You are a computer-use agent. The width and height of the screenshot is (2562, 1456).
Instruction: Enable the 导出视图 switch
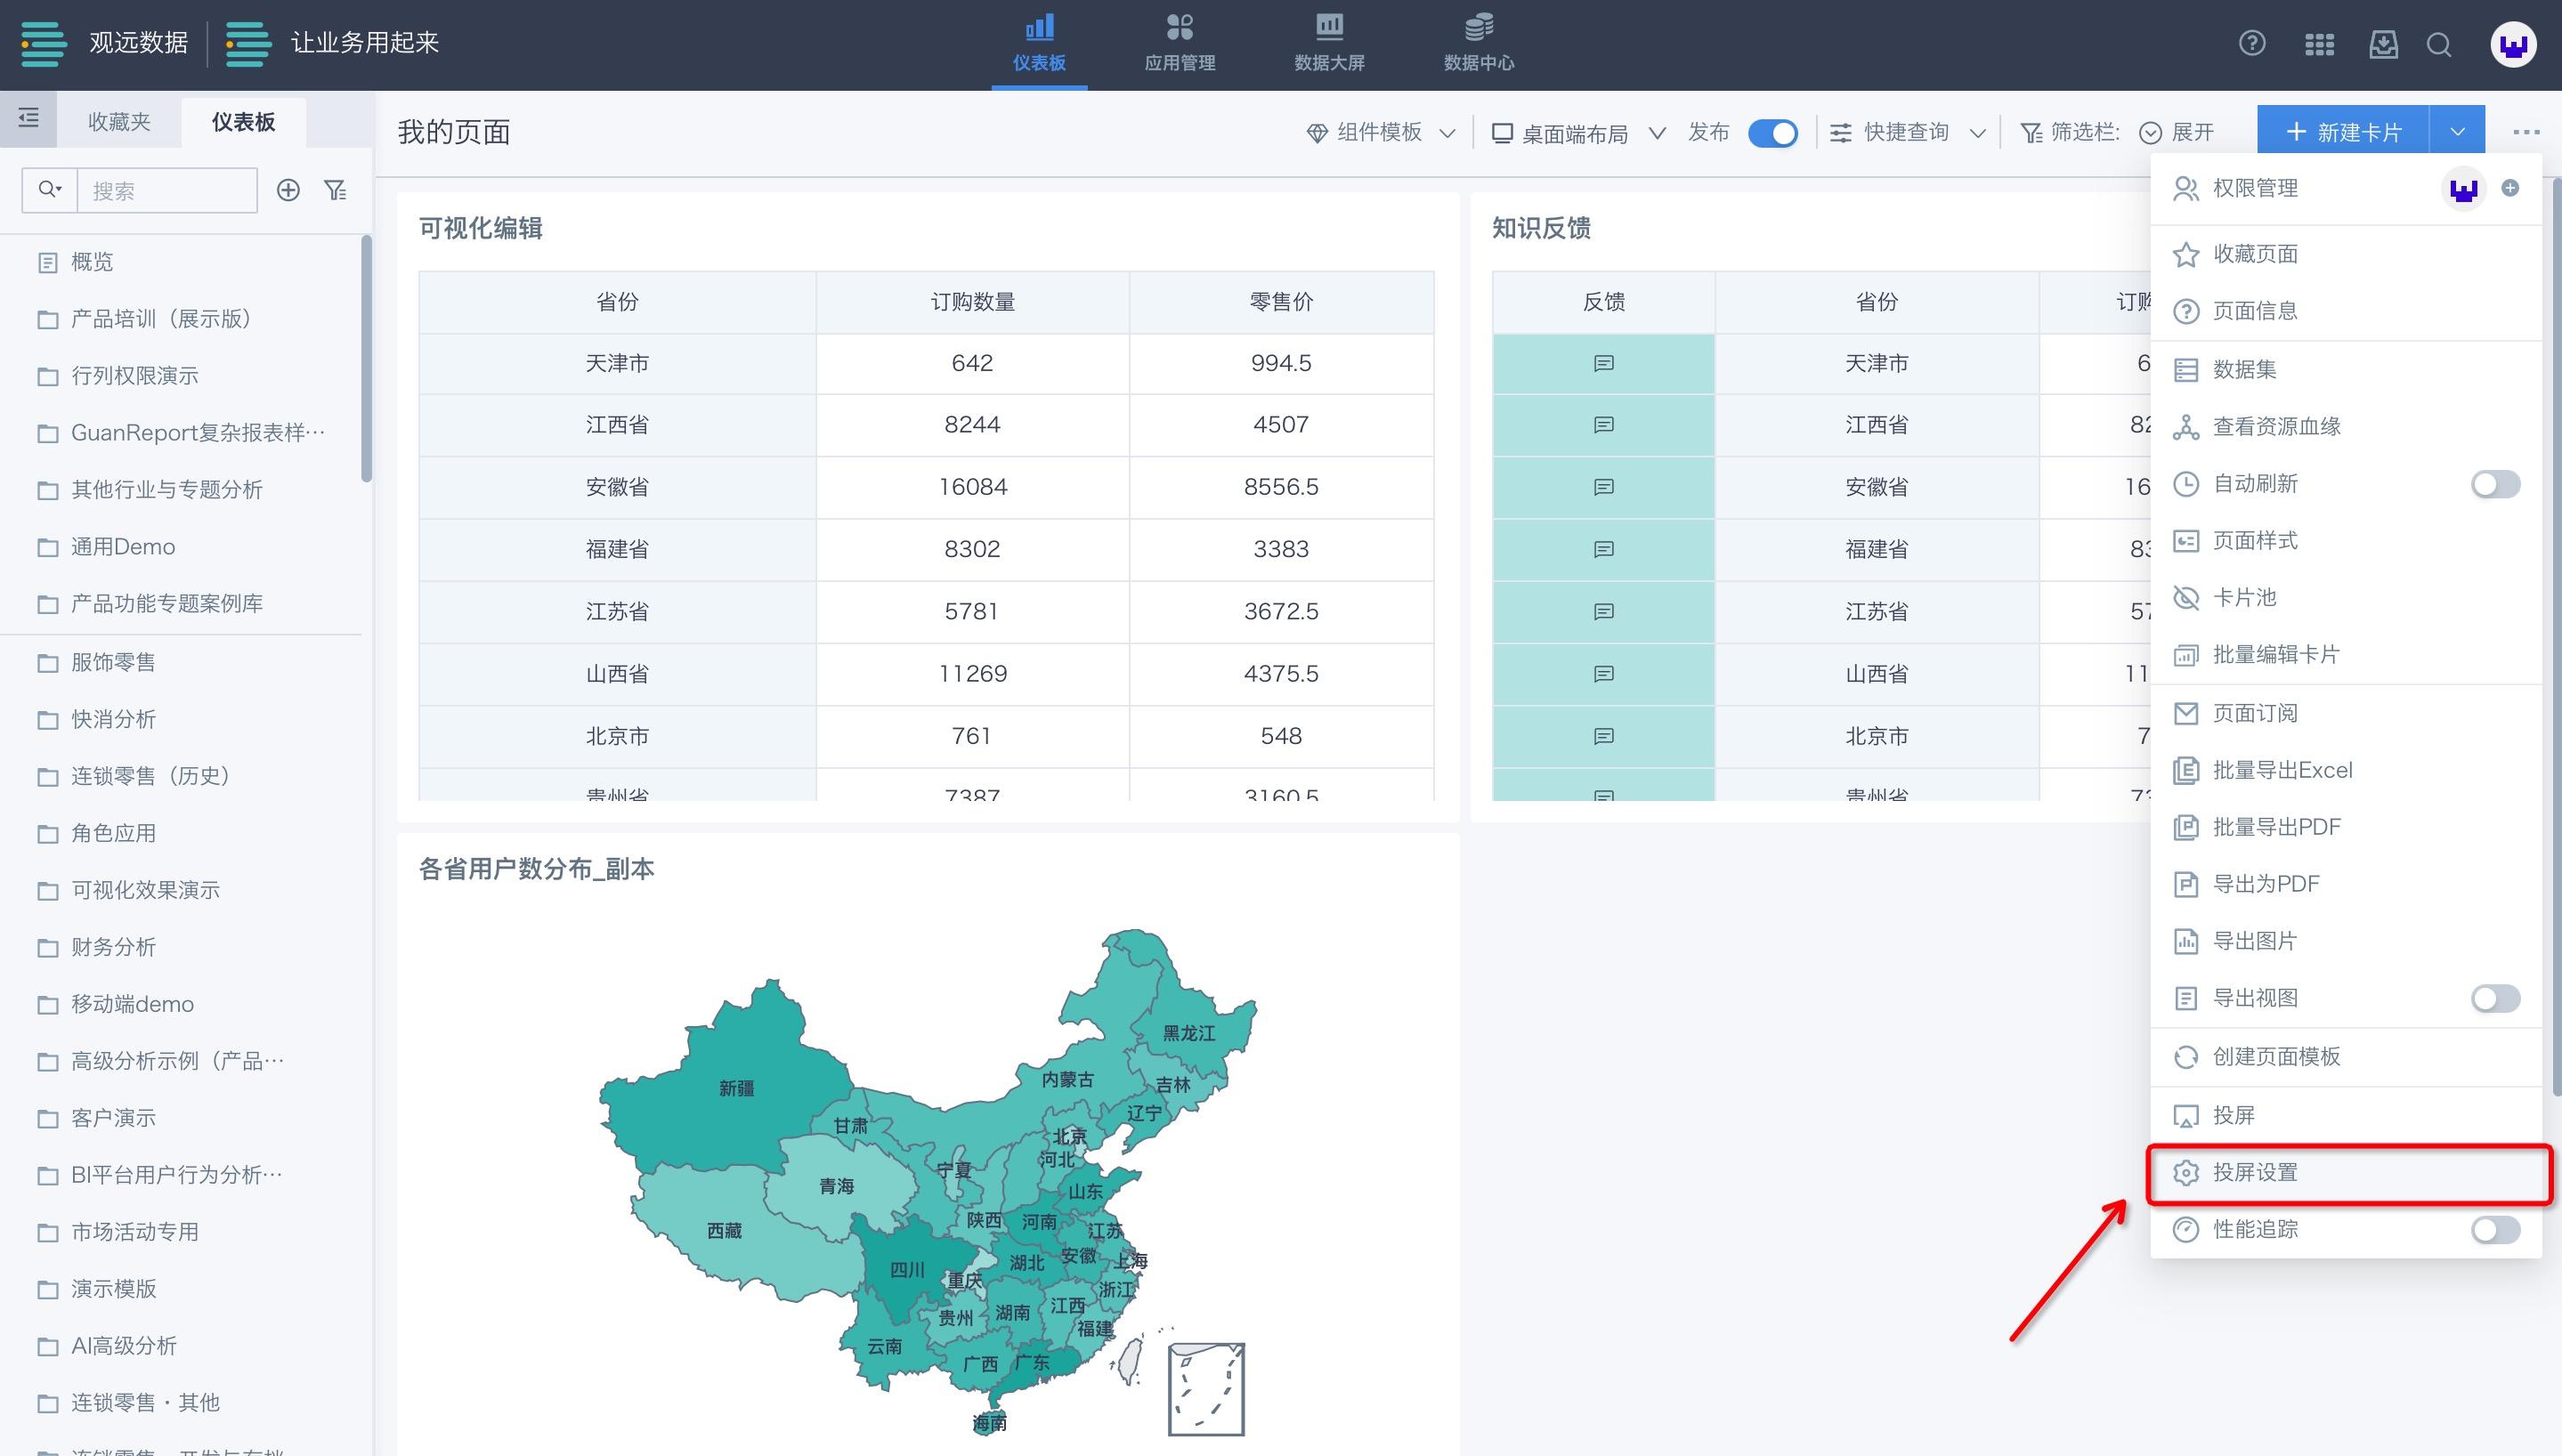point(2495,998)
